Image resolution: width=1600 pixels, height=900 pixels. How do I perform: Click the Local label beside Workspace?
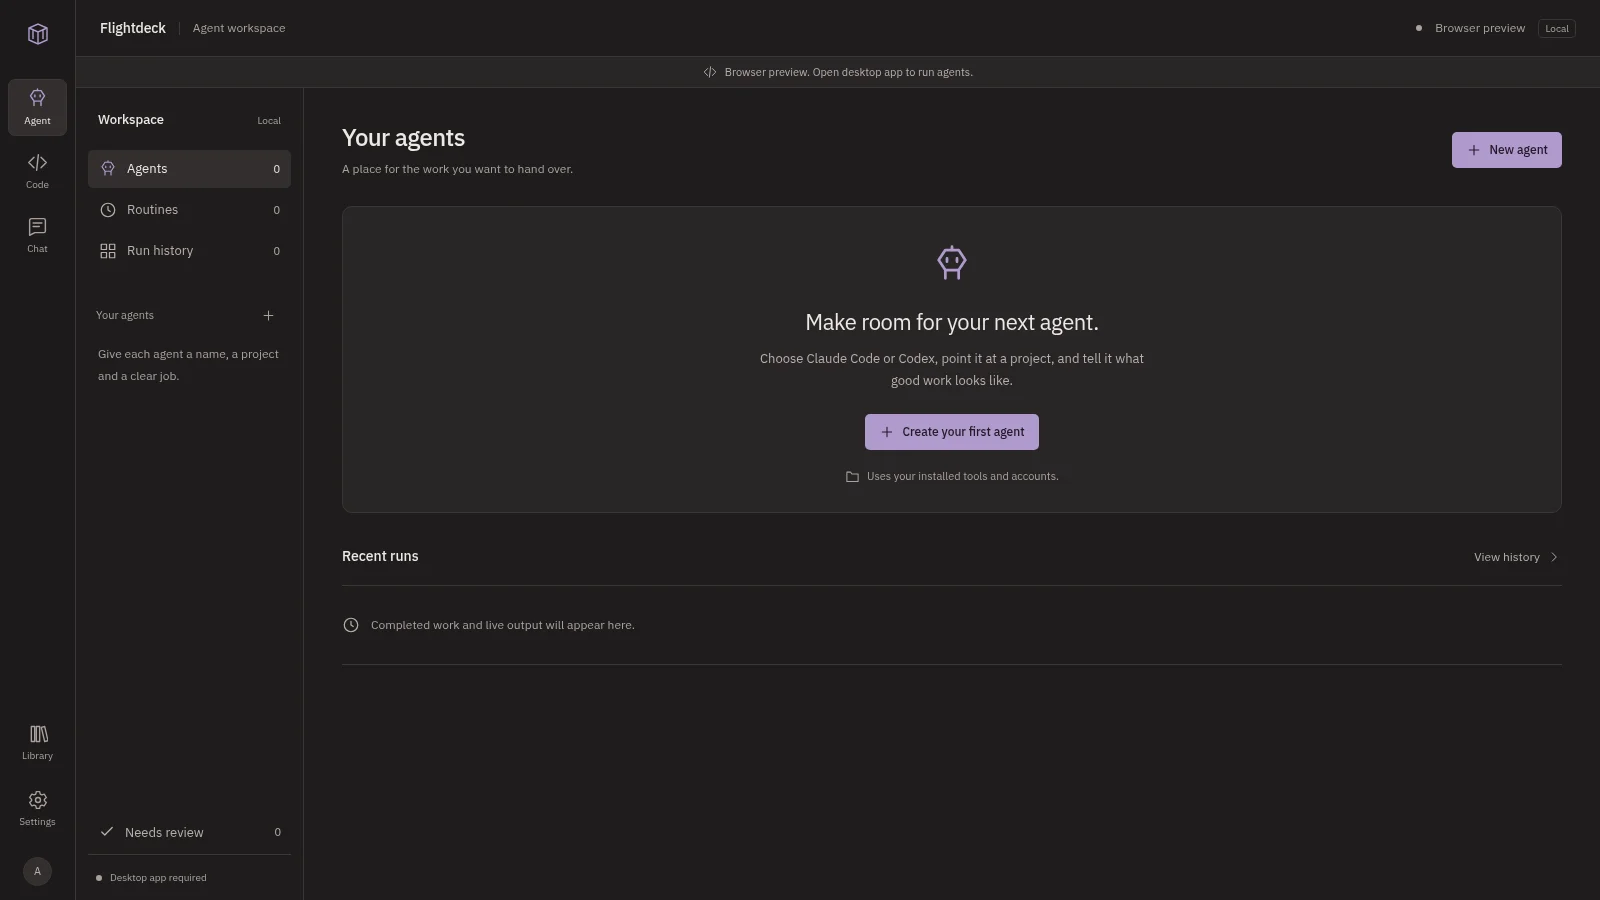[269, 121]
